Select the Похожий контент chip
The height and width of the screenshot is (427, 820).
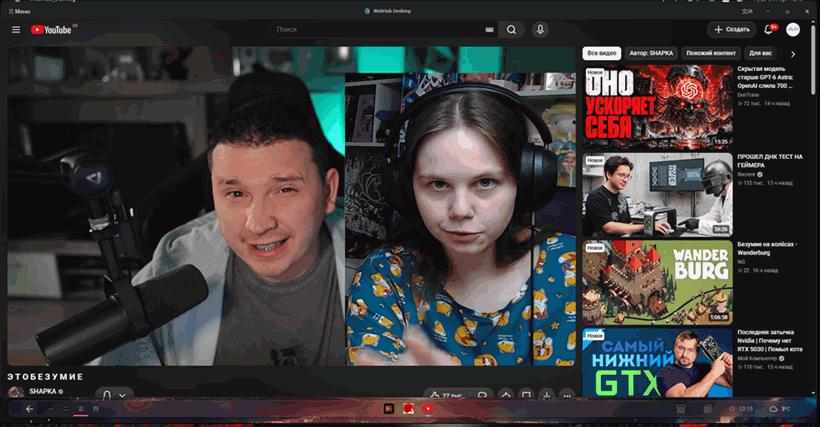[711, 53]
